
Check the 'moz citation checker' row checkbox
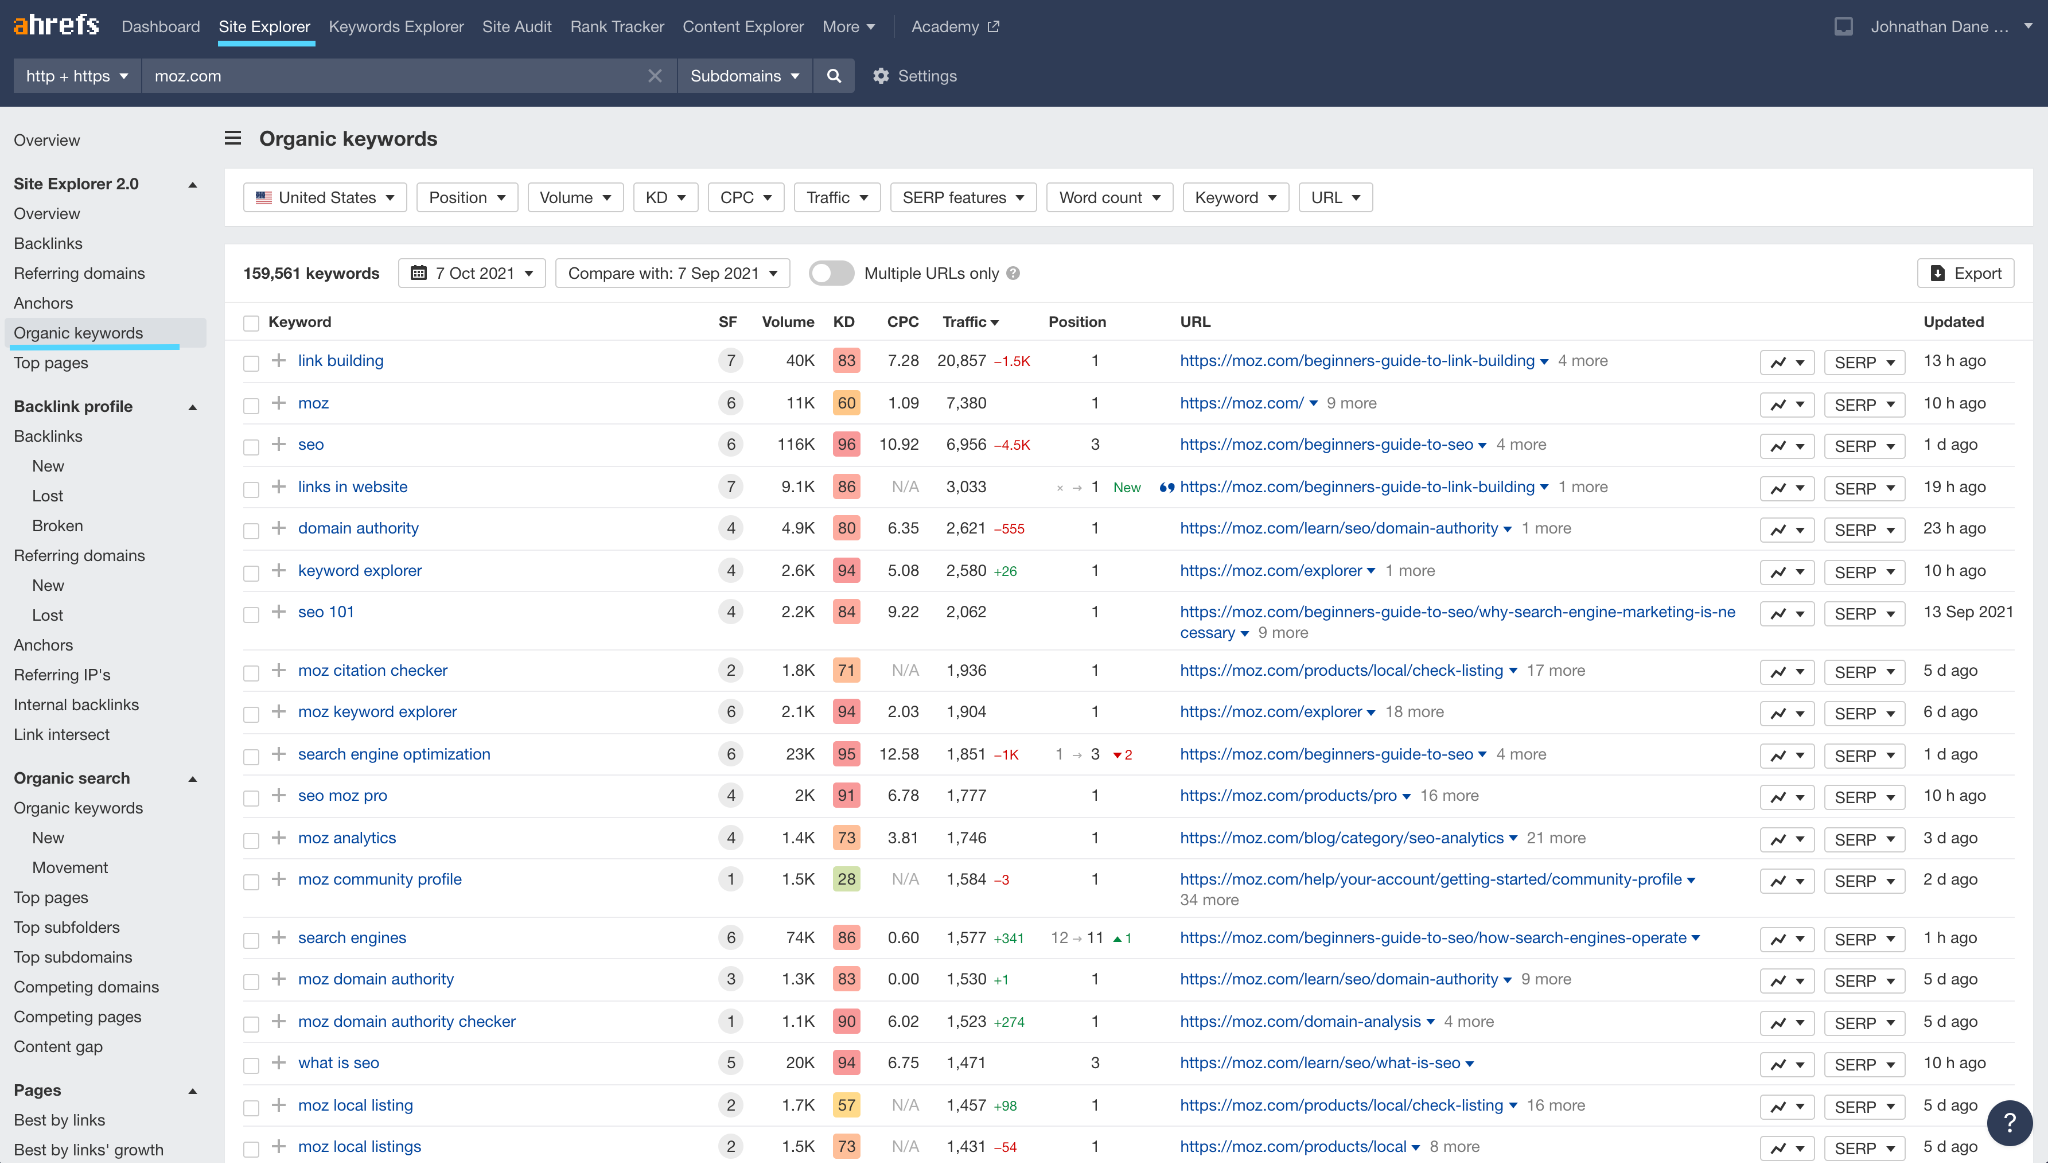(251, 673)
